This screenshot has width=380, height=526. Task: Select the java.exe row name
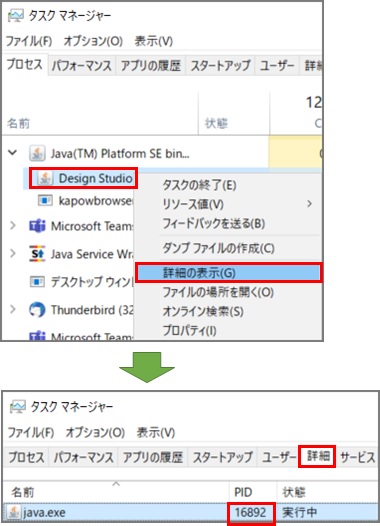[x=44, y=513]
